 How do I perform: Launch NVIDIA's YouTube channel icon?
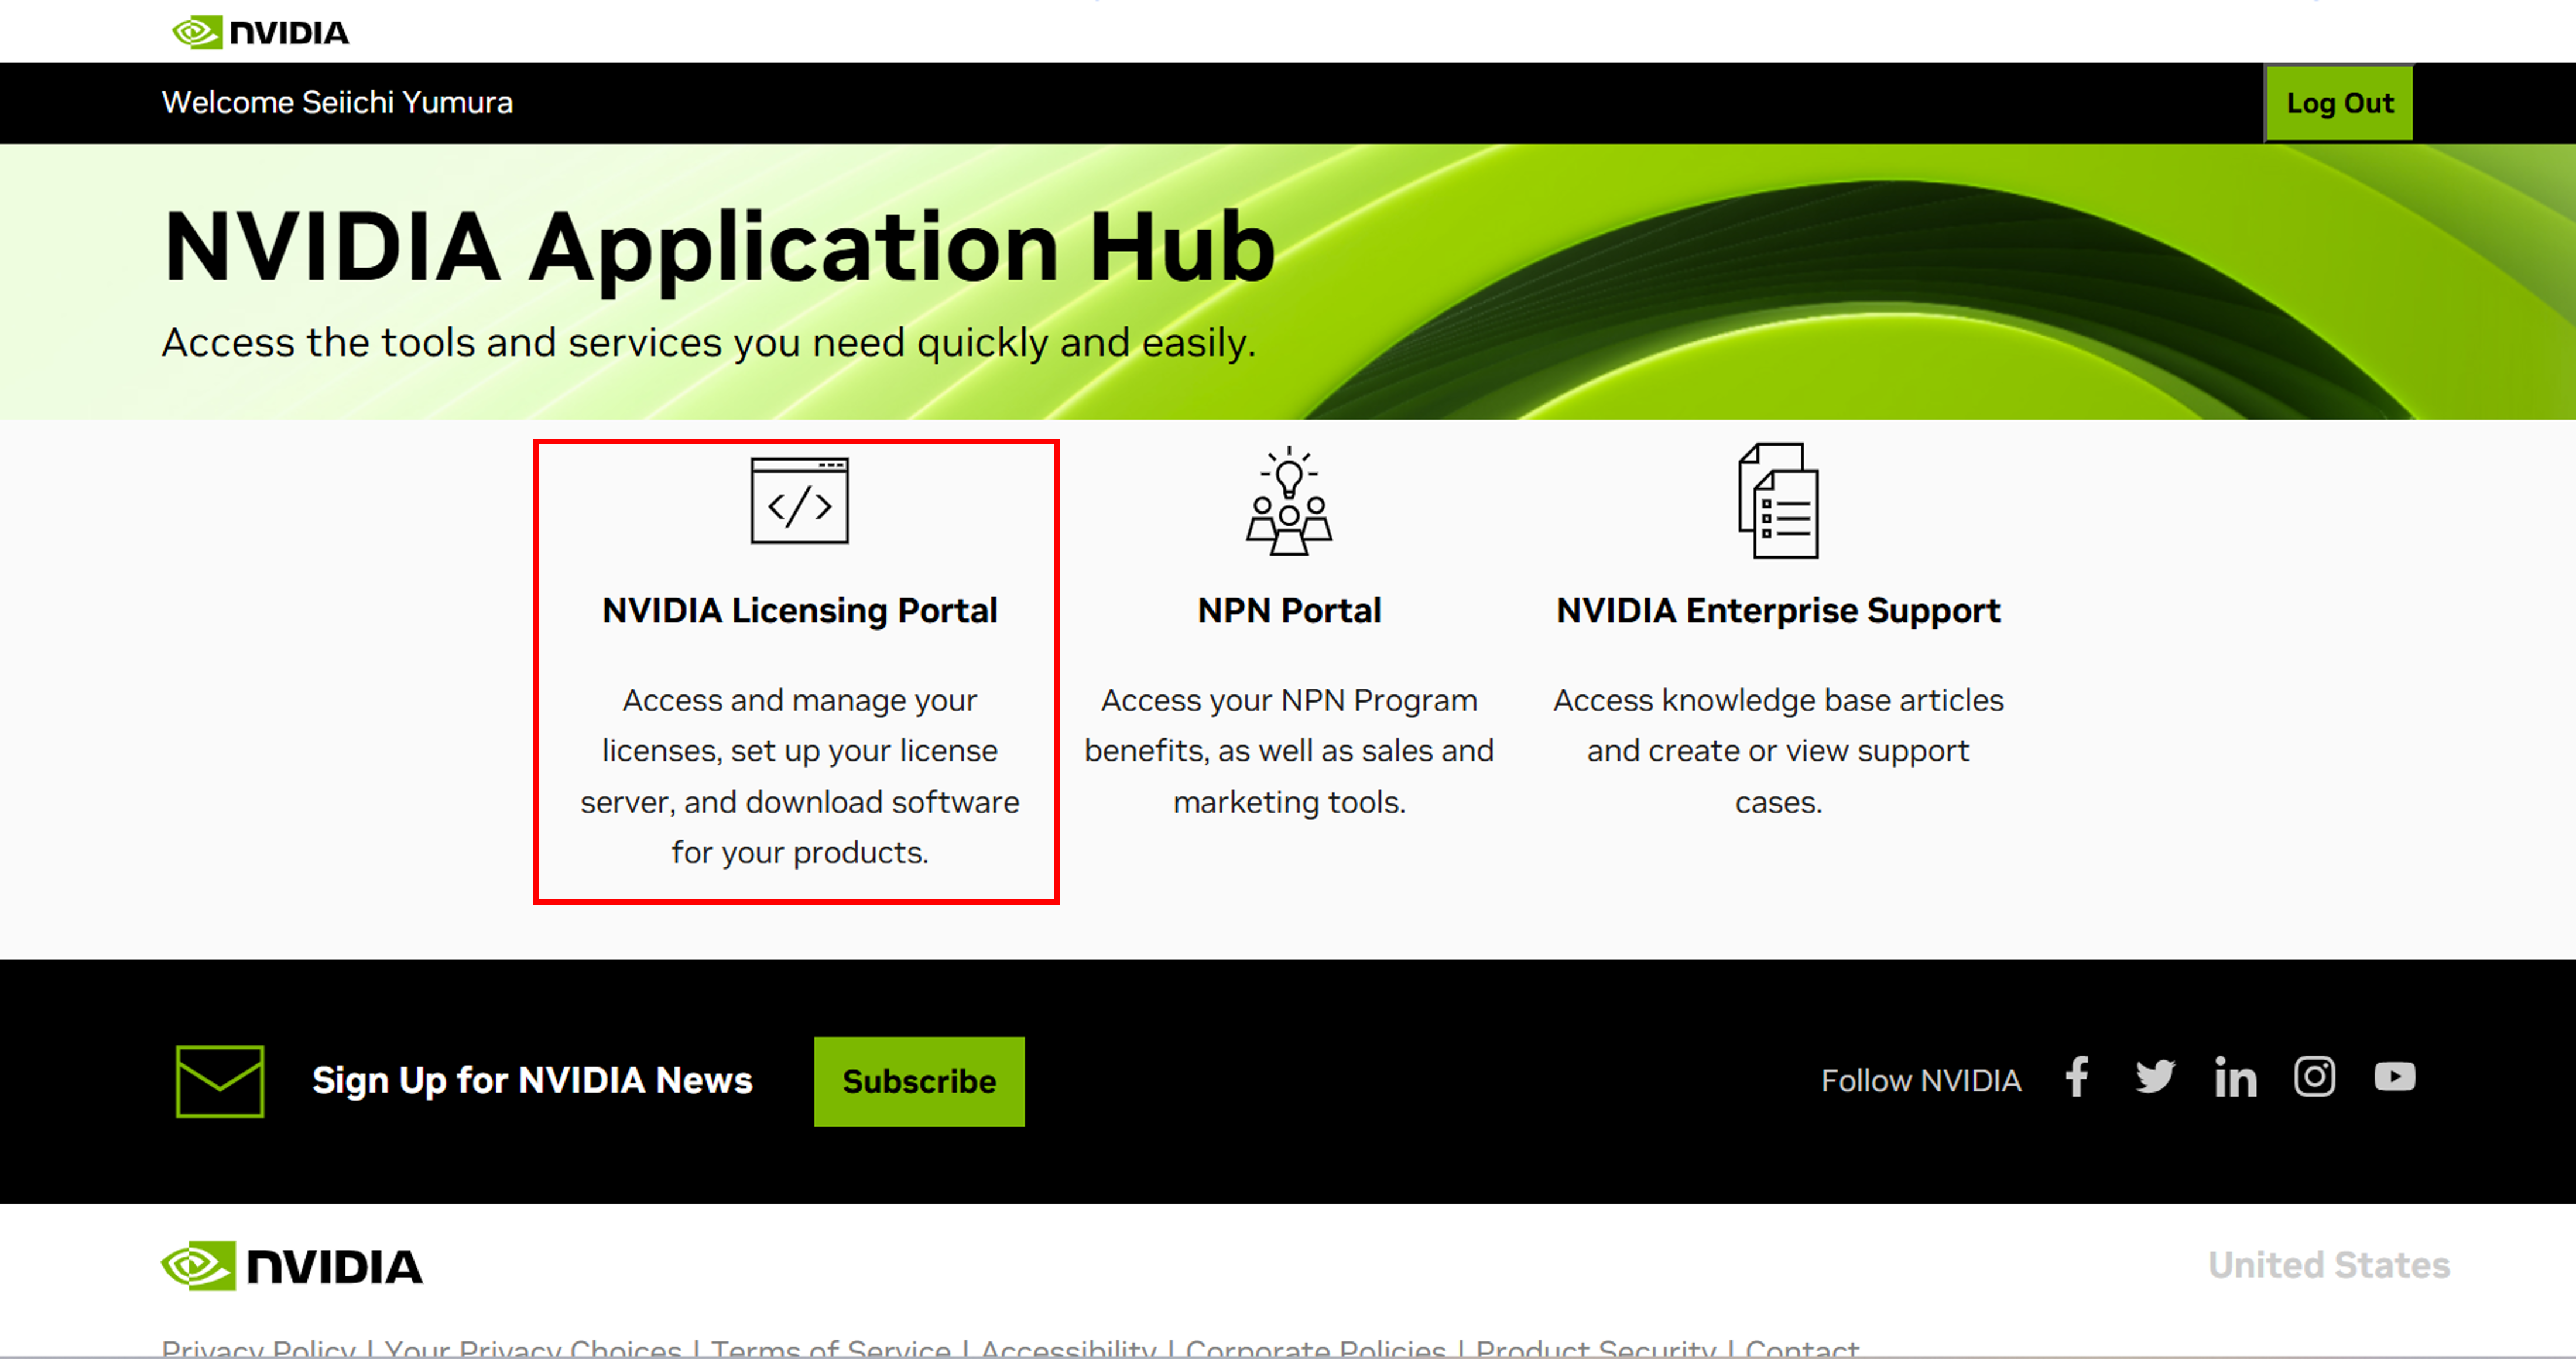(x=2395, y=1077)
